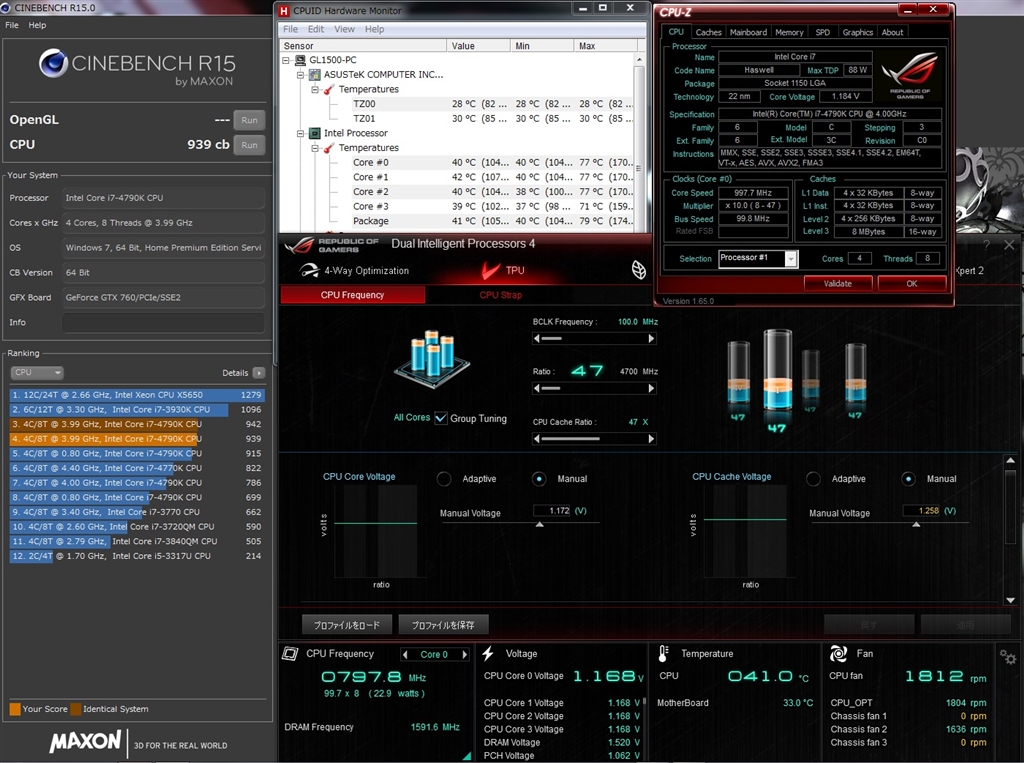
Task: Click the 4-Way Optimization icon
Action: [x=310, y=270]
